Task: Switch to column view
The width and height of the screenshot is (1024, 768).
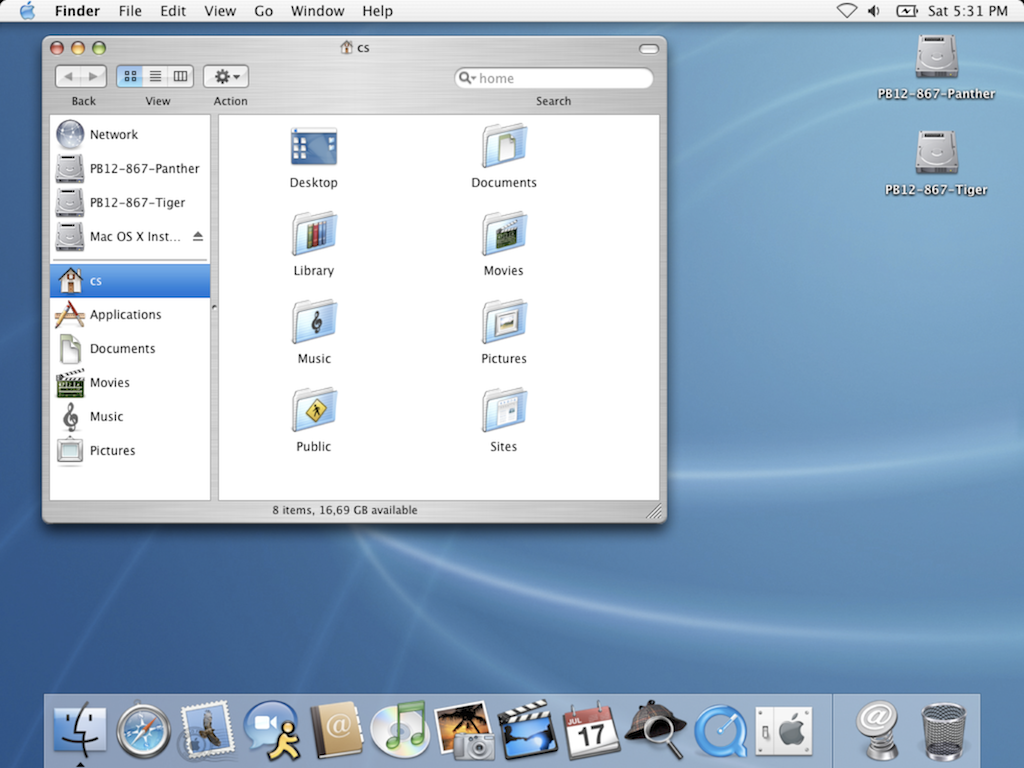Action: [180, 76]
